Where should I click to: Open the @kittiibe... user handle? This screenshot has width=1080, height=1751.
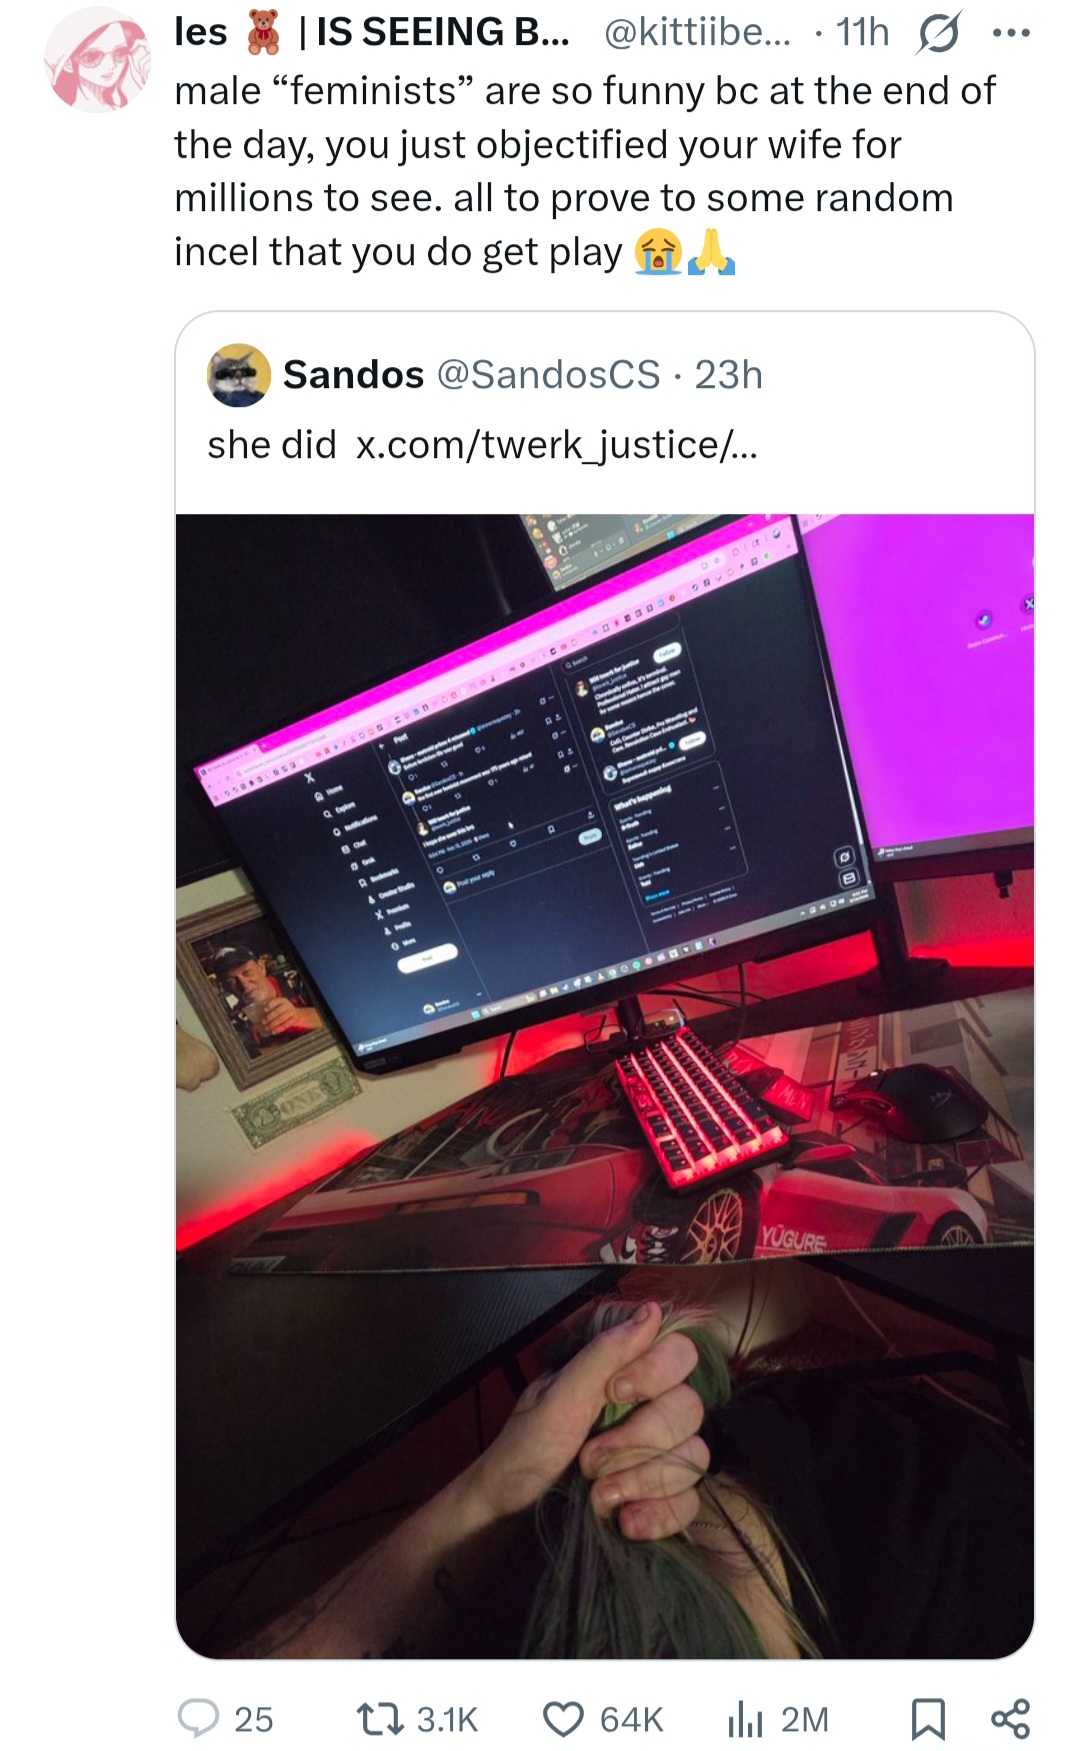[x=697, y=32]
